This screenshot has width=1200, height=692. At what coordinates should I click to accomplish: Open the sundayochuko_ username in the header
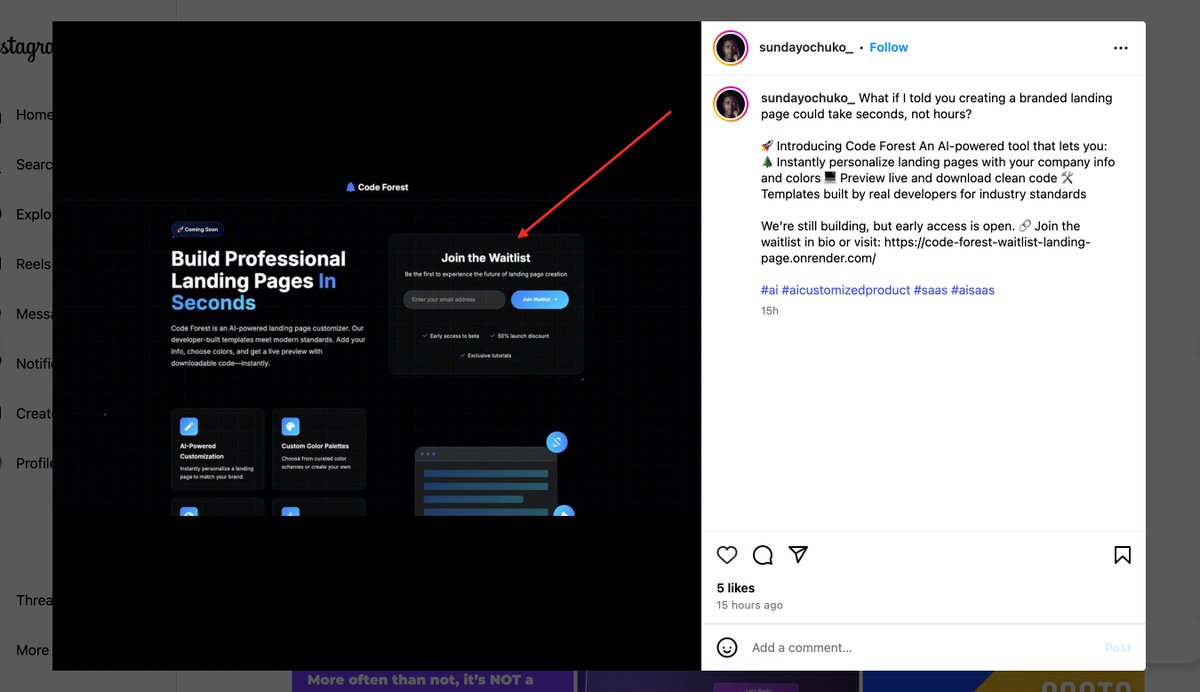click(806, 47)
